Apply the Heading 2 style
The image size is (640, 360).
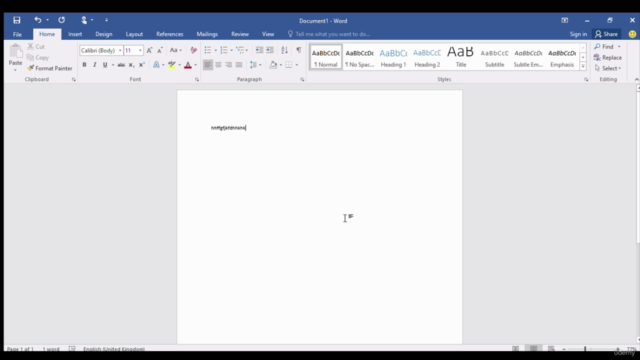[427, 58]
